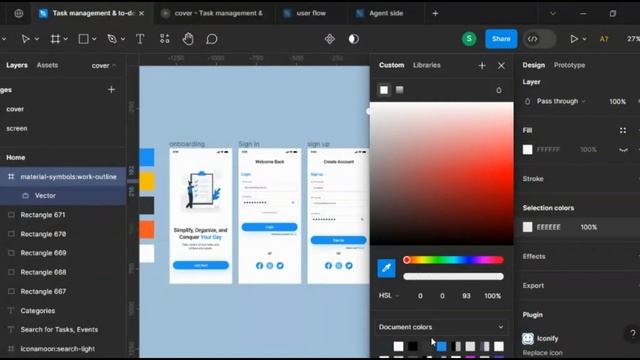Toggle Dev Mode switch
Viewport: 640px width, 360px height.
click(540, 39)
